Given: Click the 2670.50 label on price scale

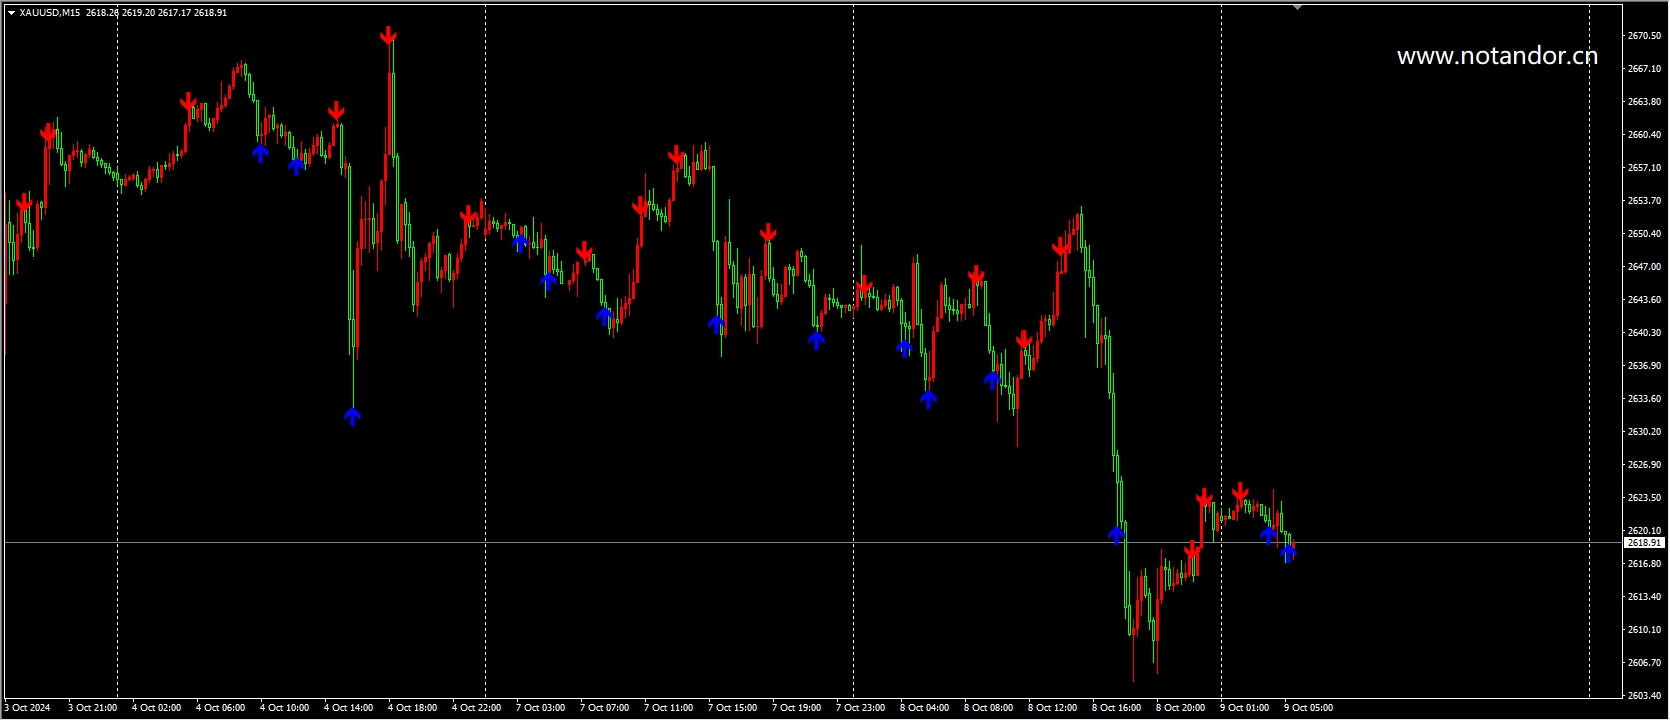Looking at the screenshot, I should click(1644, 36).
